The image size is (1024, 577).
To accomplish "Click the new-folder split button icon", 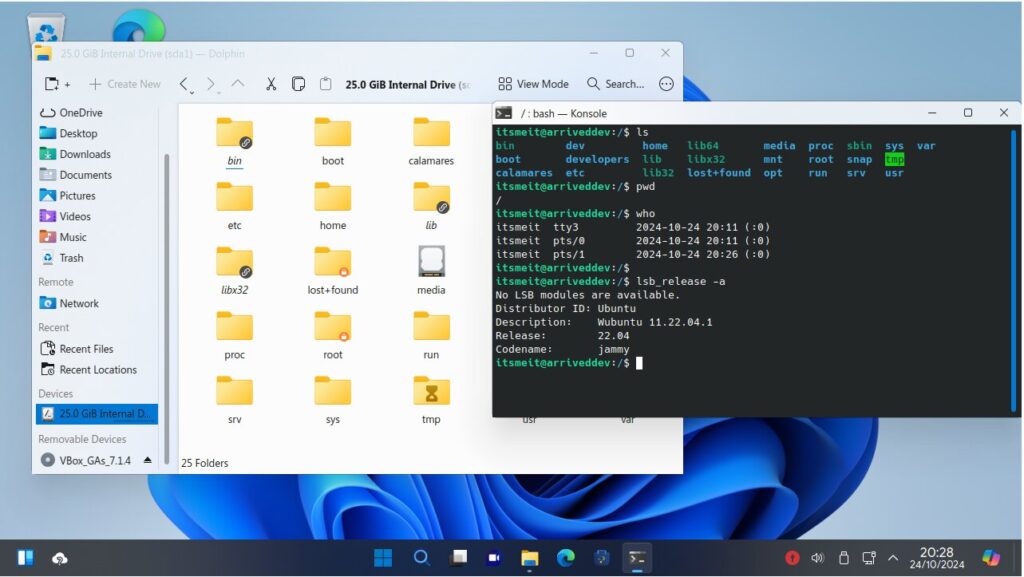I will pyautogui.click(x=52, y=84).
